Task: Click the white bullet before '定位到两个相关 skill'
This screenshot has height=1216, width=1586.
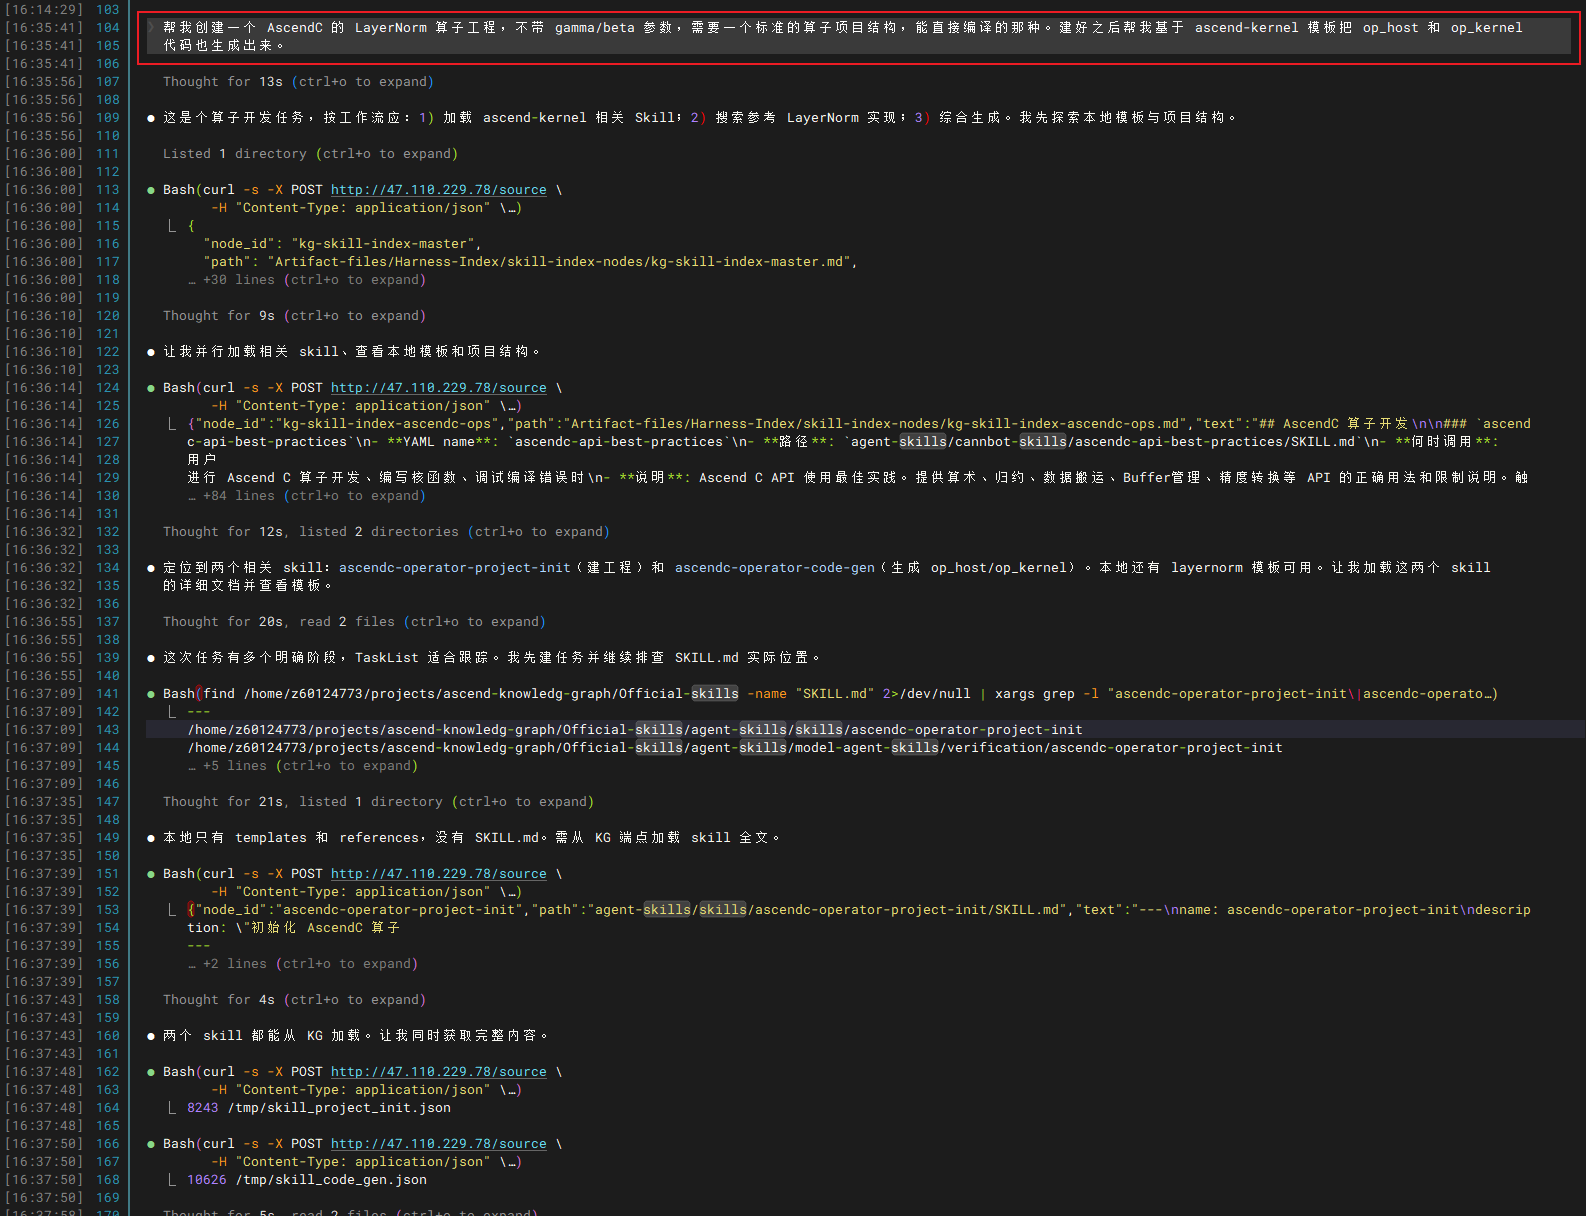Action: (151, 568)
